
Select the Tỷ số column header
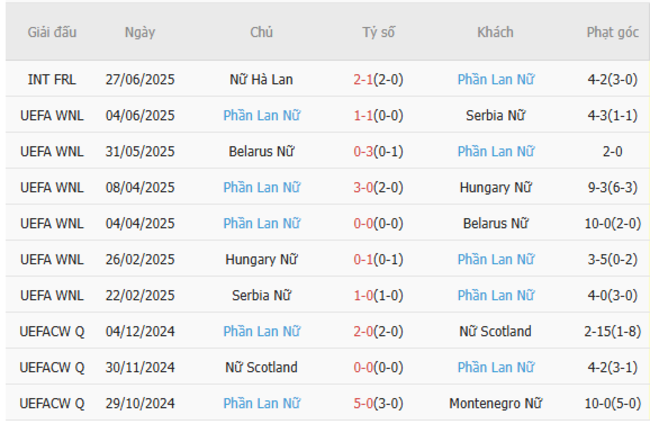(378, 32)
